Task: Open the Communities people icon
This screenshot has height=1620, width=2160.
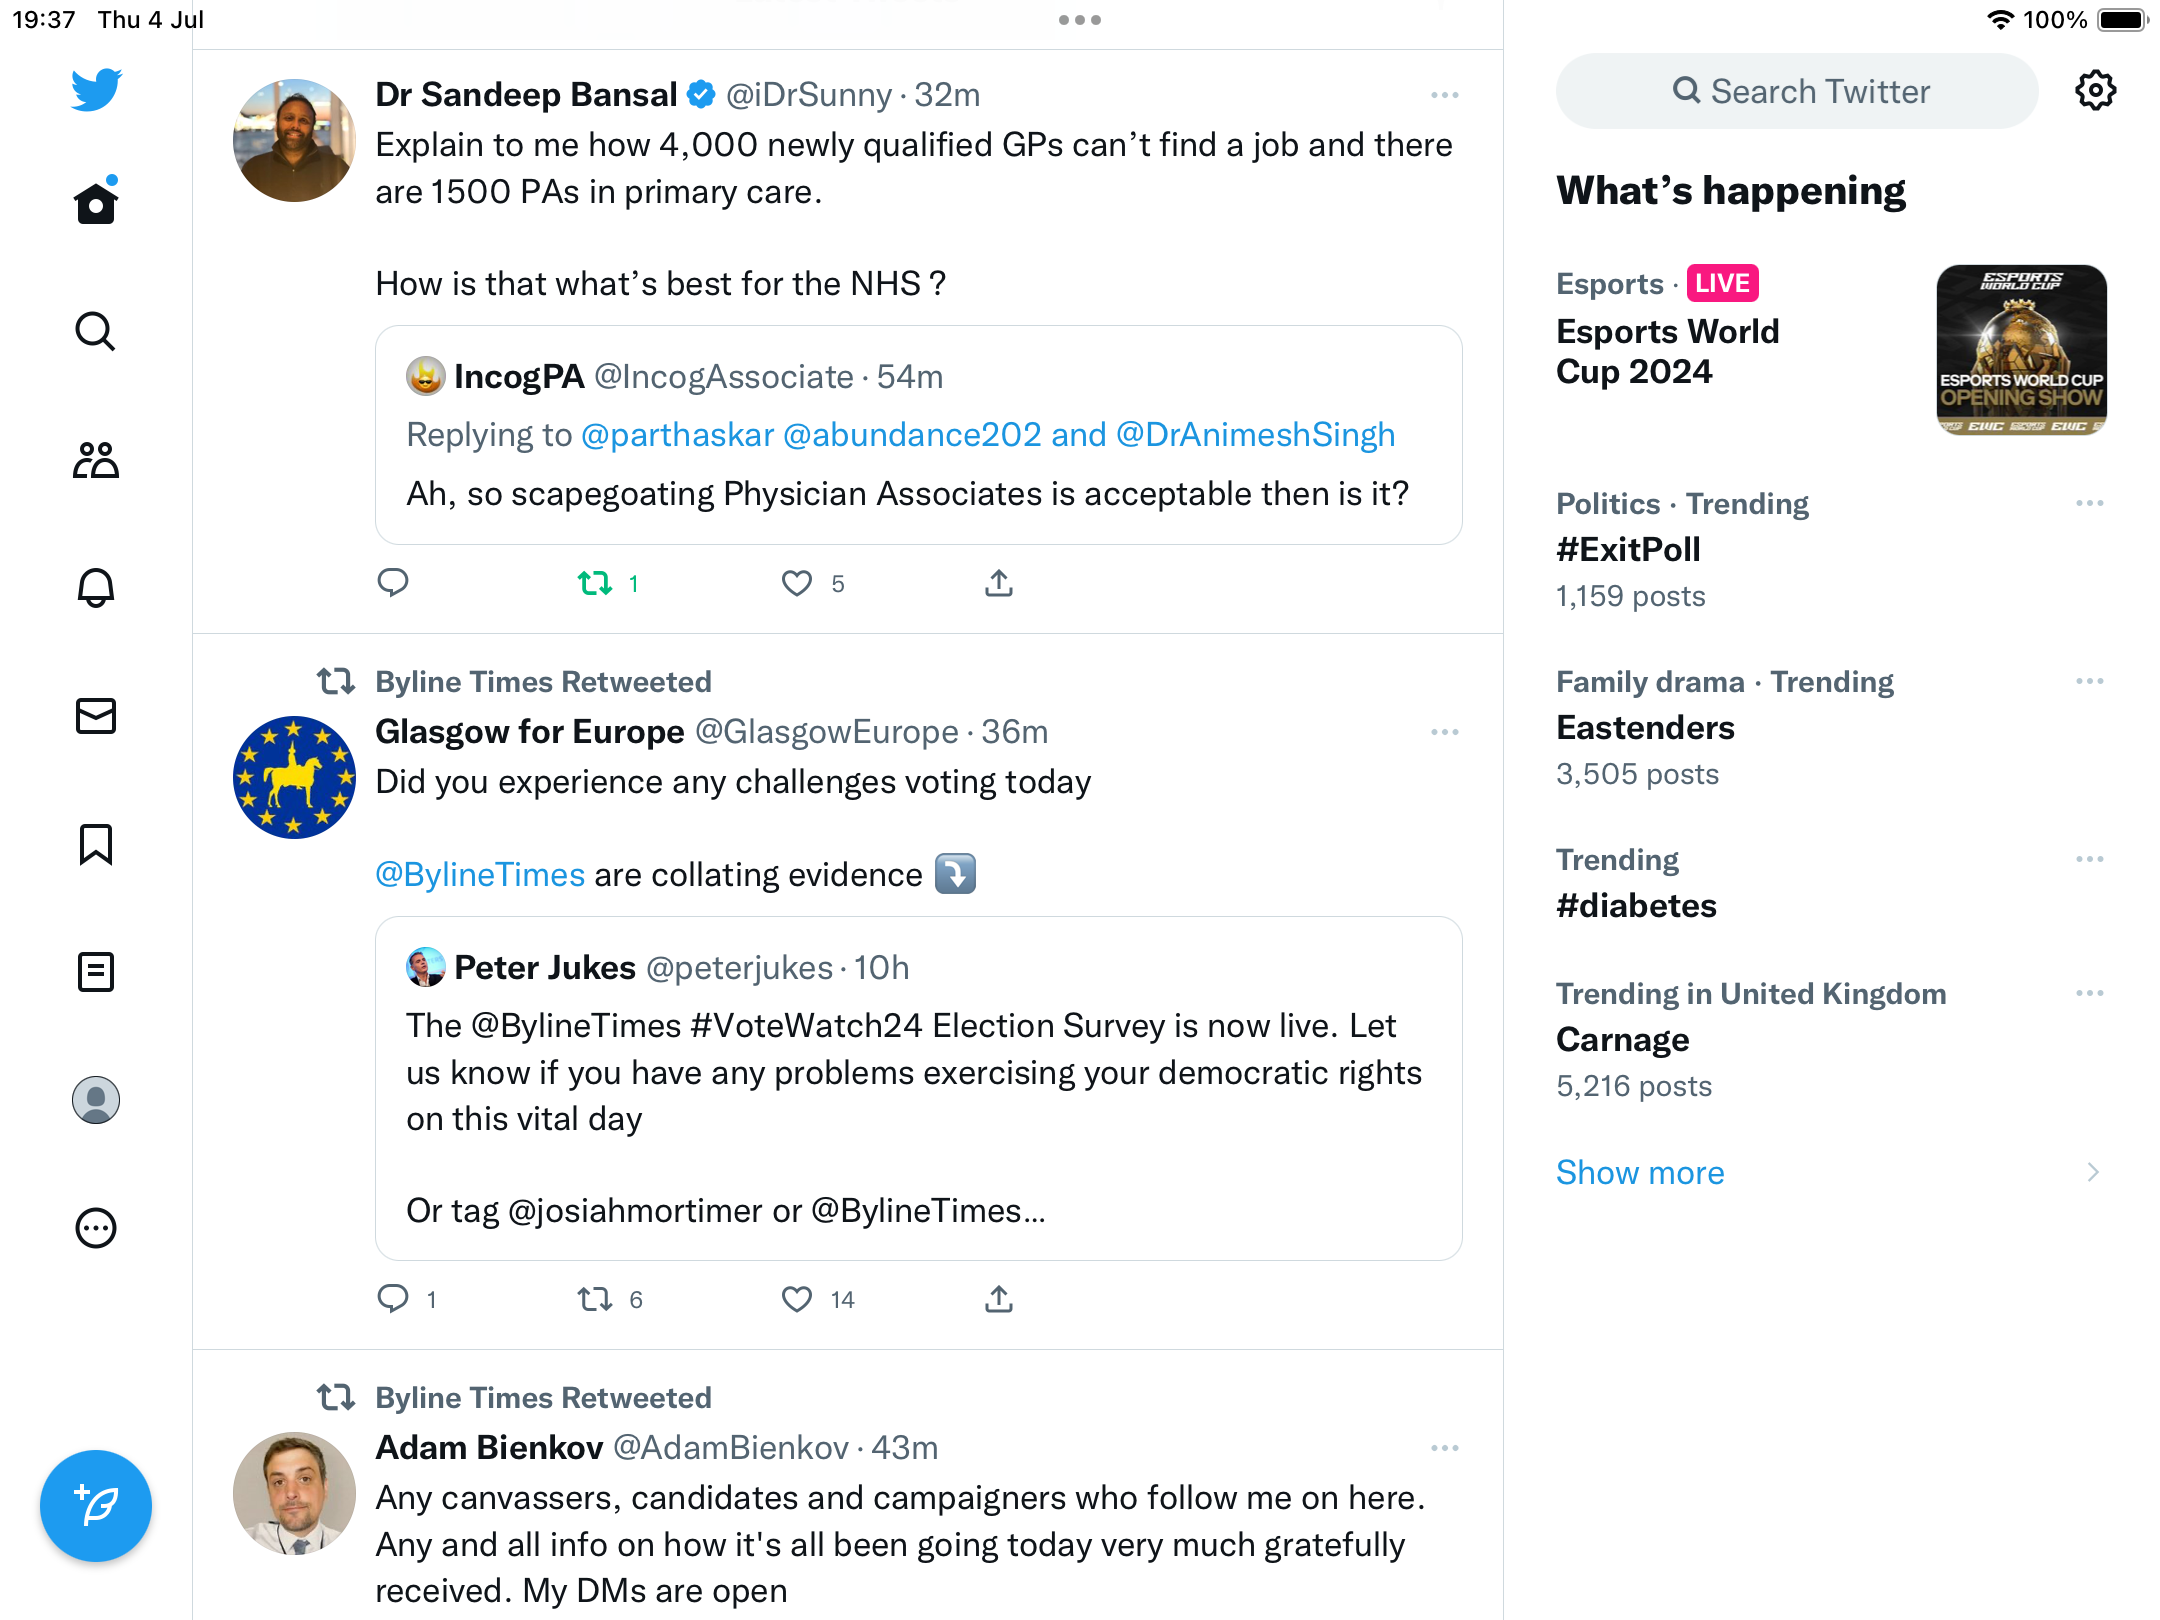Action: pyautogui.click(x=96, y=460)
